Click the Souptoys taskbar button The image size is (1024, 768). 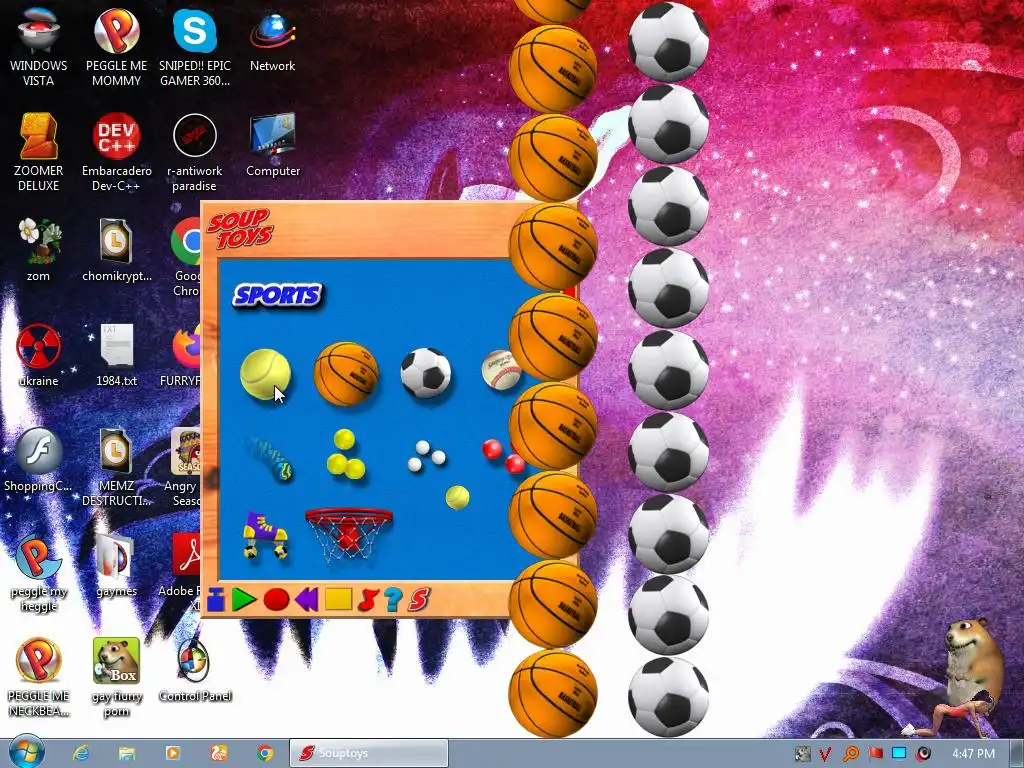(369, 753)
